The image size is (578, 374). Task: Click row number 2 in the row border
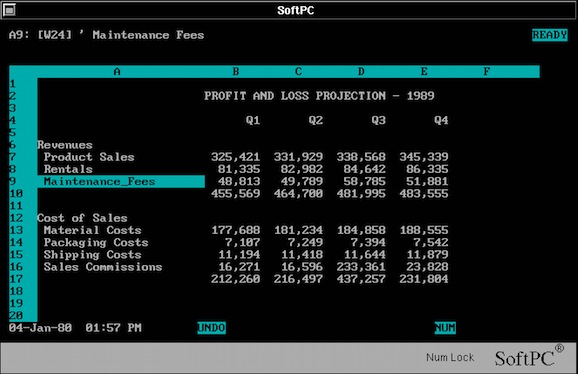point(13,96)
